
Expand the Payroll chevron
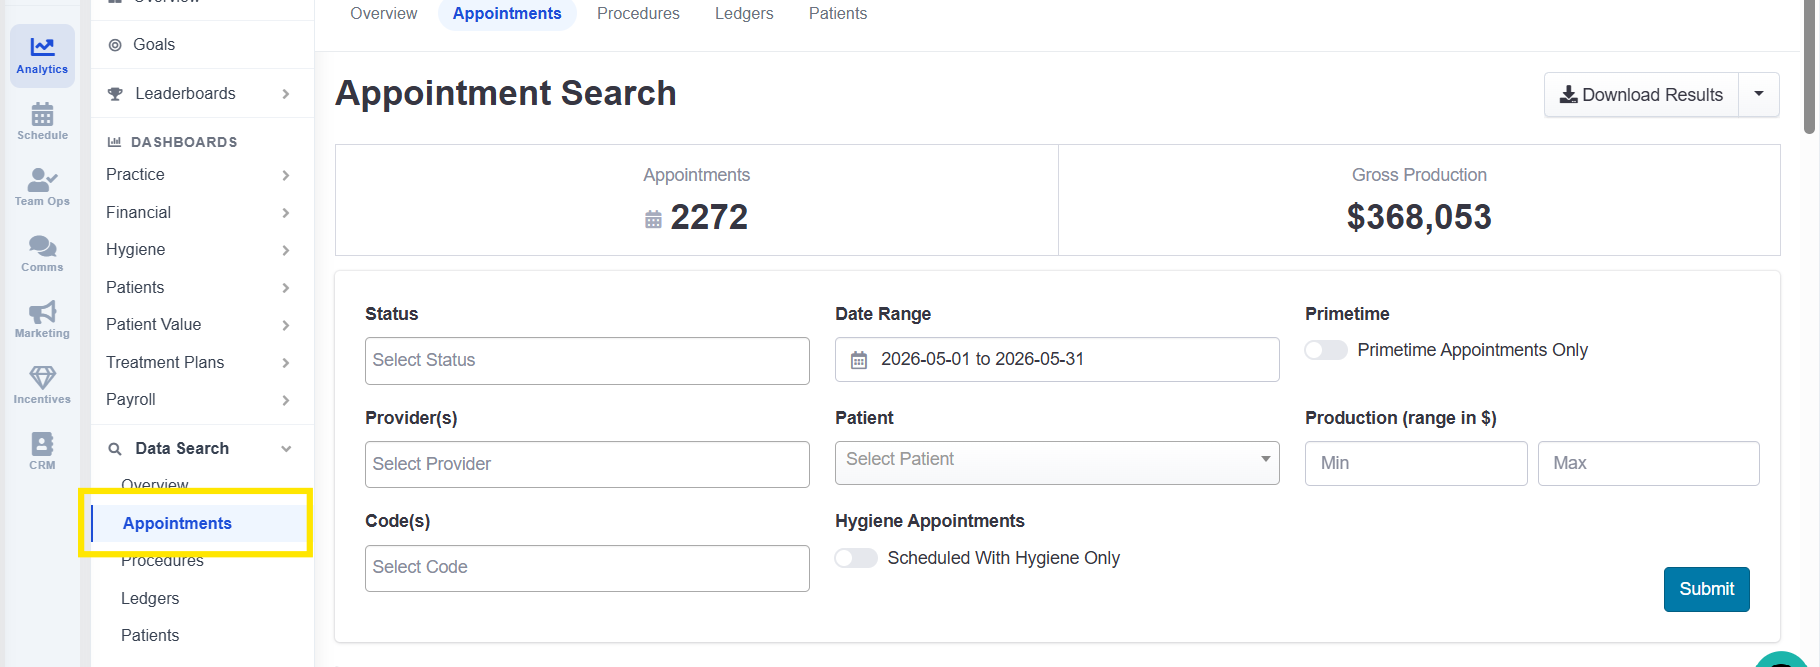point(286,400)
